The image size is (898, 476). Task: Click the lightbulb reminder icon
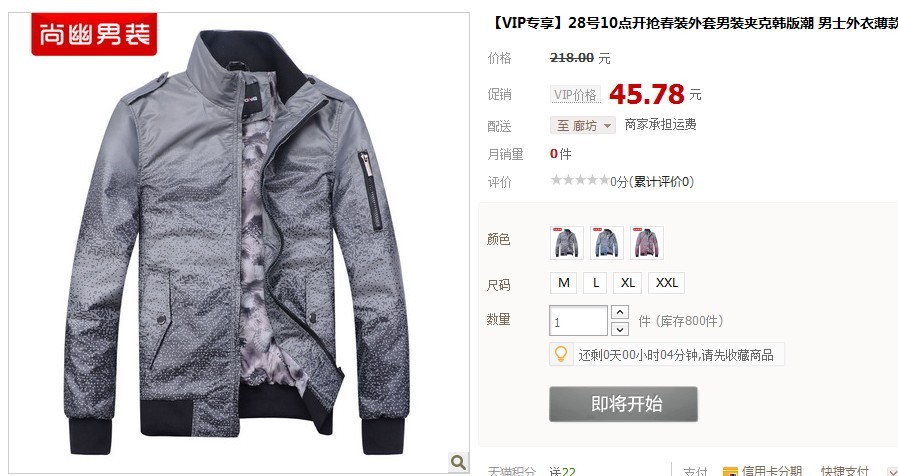click(x=561, y=354)
